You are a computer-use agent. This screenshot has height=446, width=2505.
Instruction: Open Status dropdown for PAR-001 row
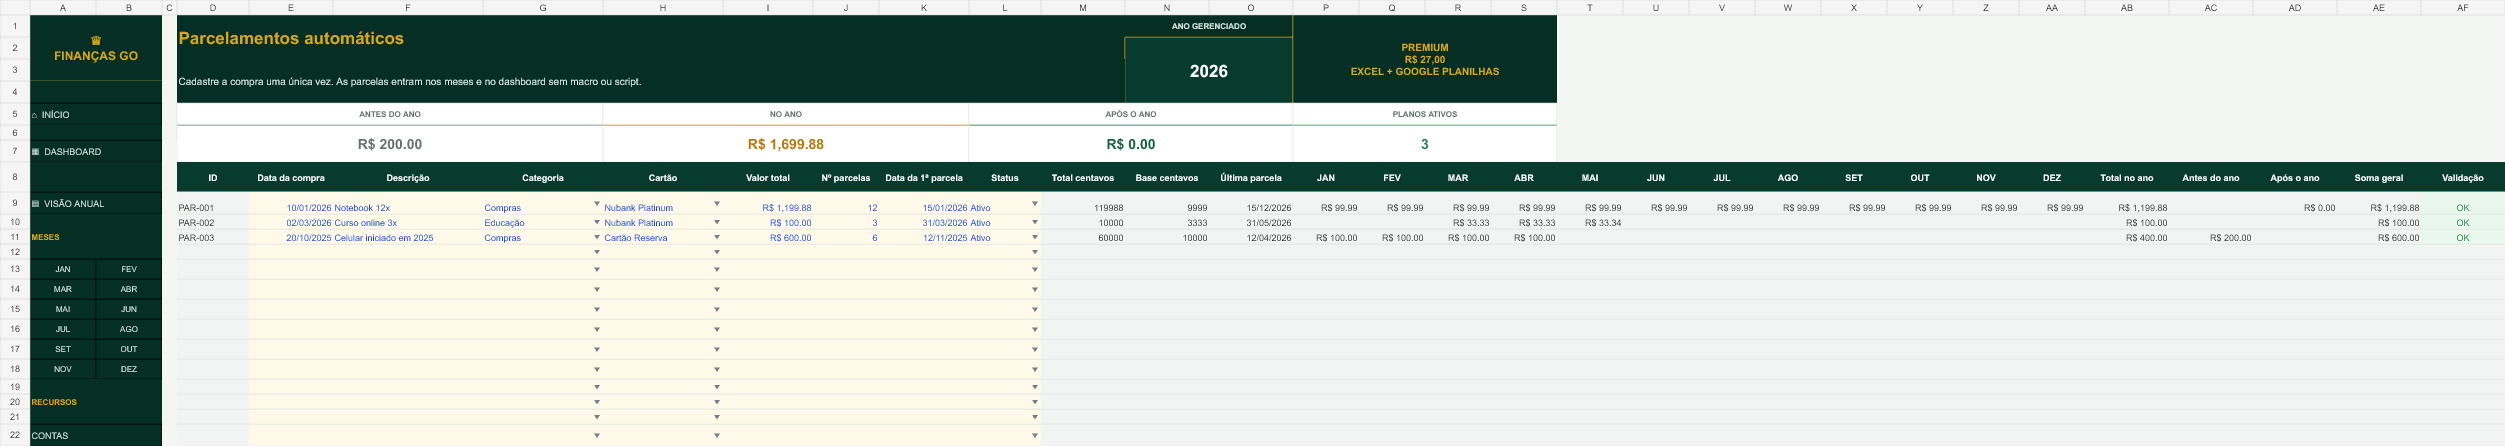click(1035, 204)
